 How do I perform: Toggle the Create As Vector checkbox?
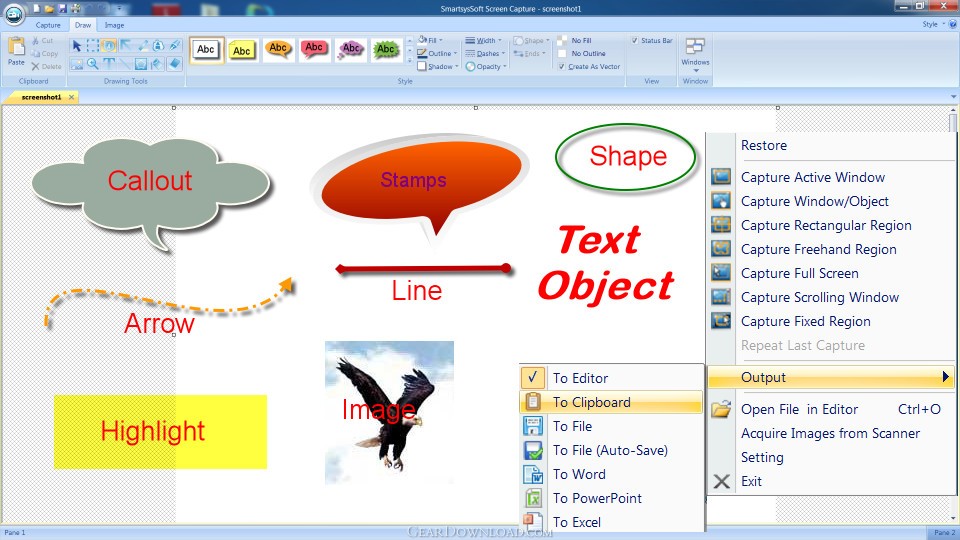click(x=562, y=67)
